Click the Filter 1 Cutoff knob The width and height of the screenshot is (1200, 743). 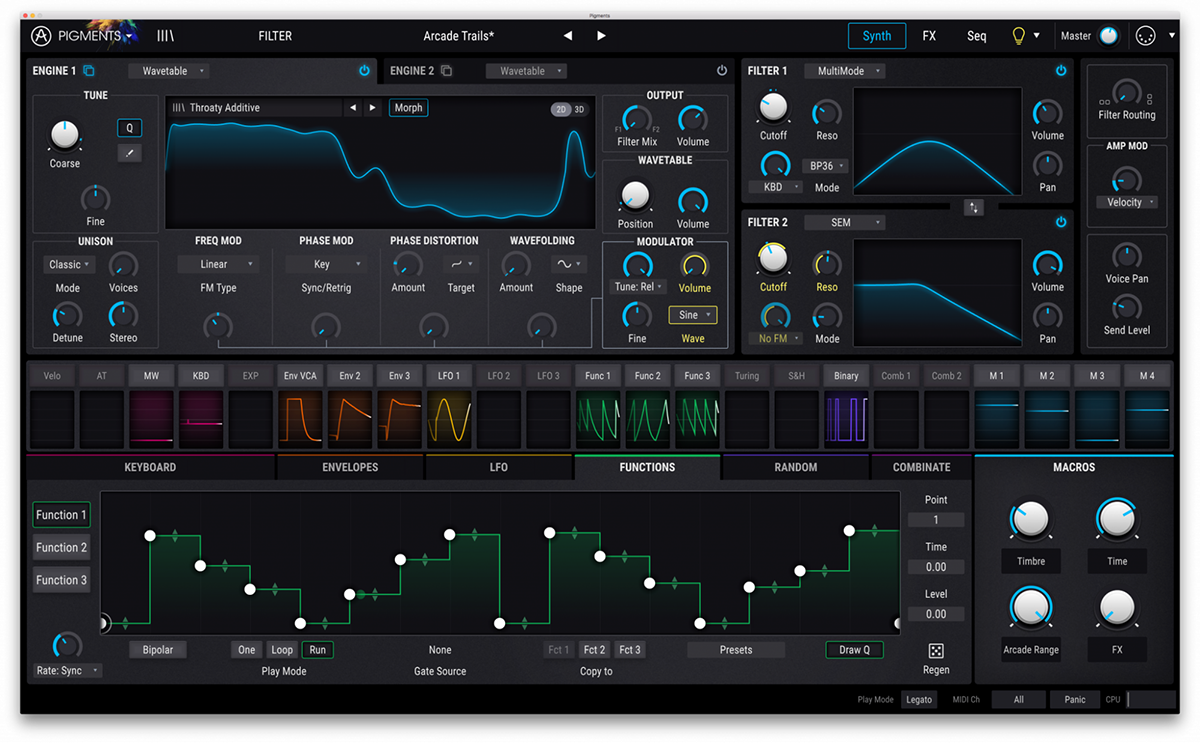click(x=773, y=107)
